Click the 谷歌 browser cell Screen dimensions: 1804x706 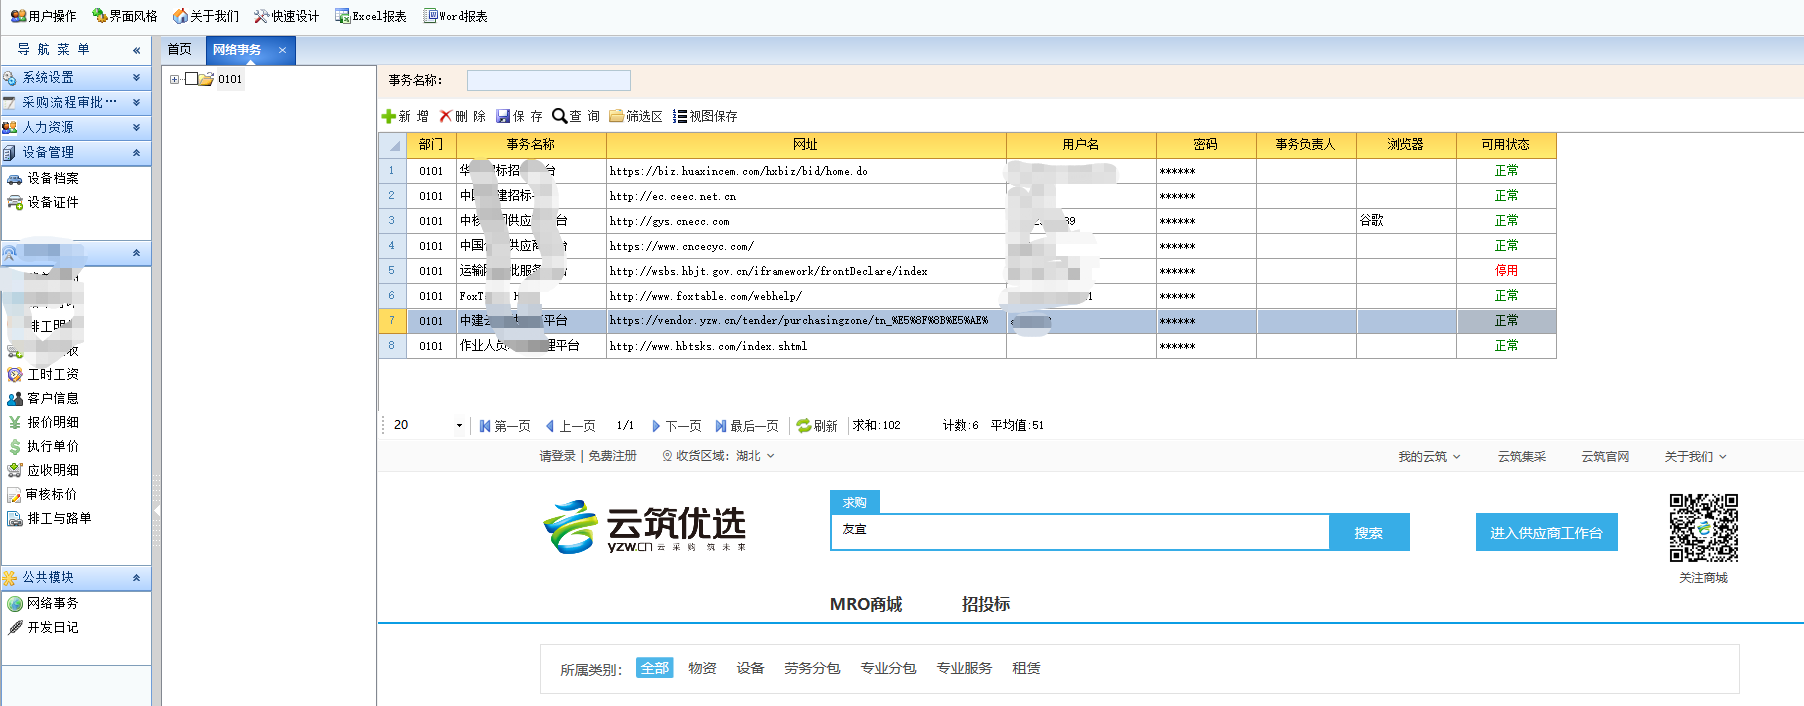pos(1406,221)
